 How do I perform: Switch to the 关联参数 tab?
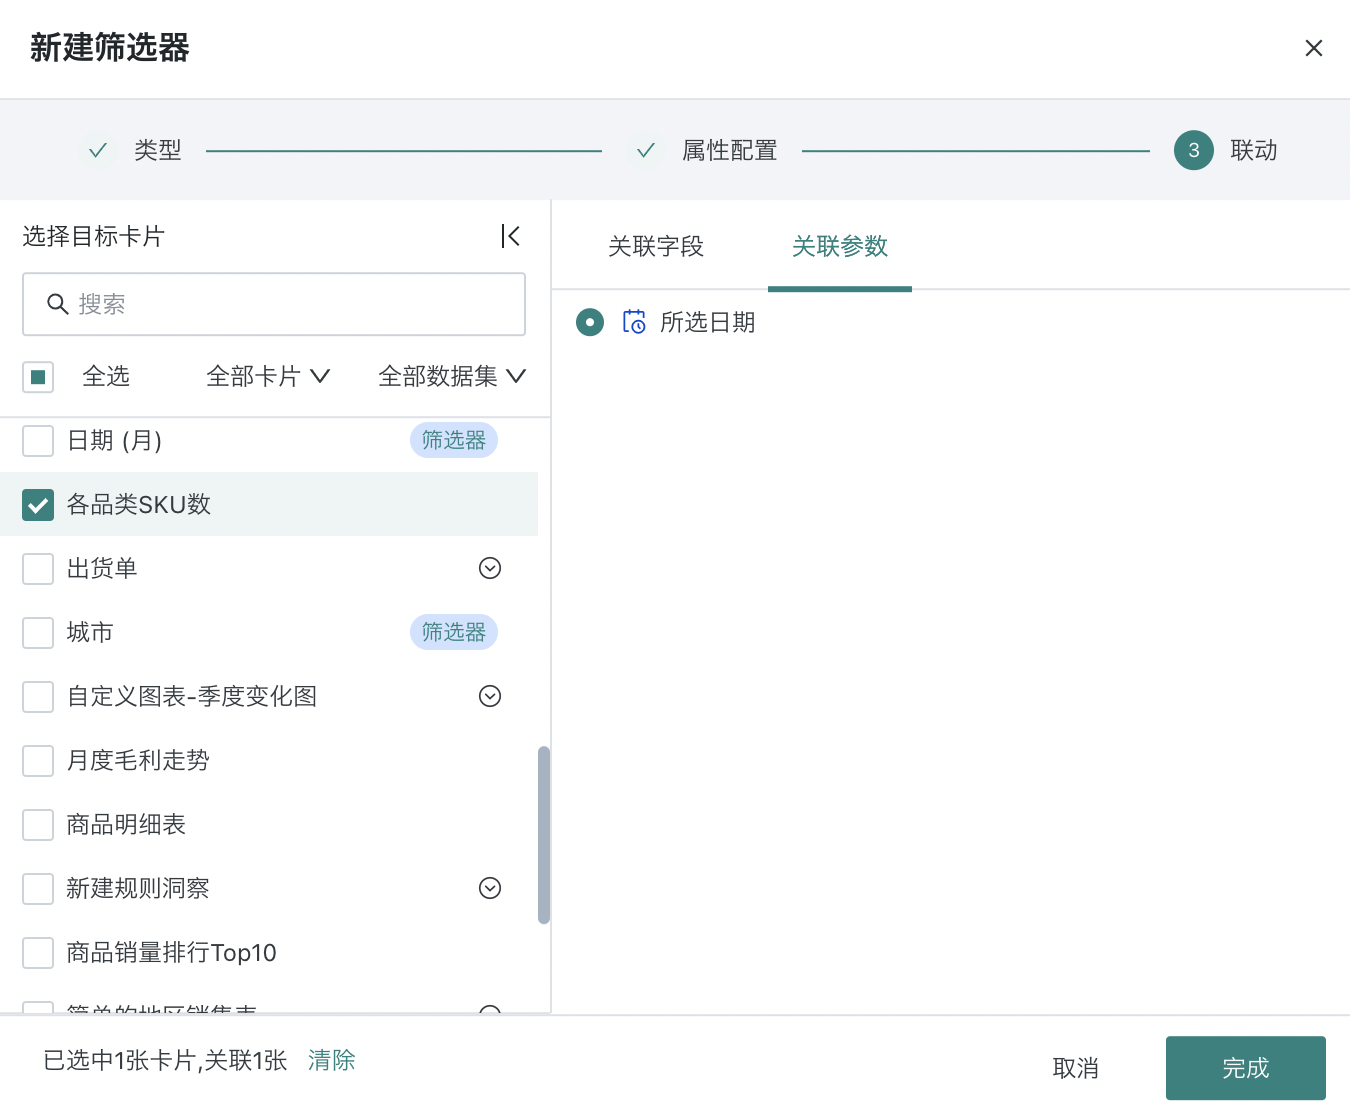(x=840, y=246)
